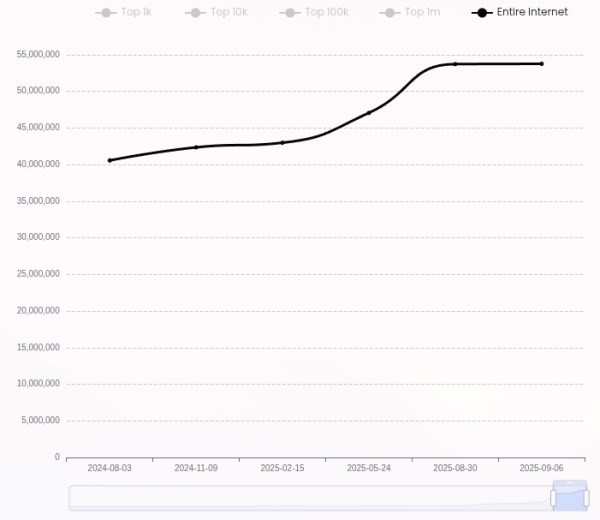
Task: Click the unselected area of zoom slider track
Action: point(300,497)
